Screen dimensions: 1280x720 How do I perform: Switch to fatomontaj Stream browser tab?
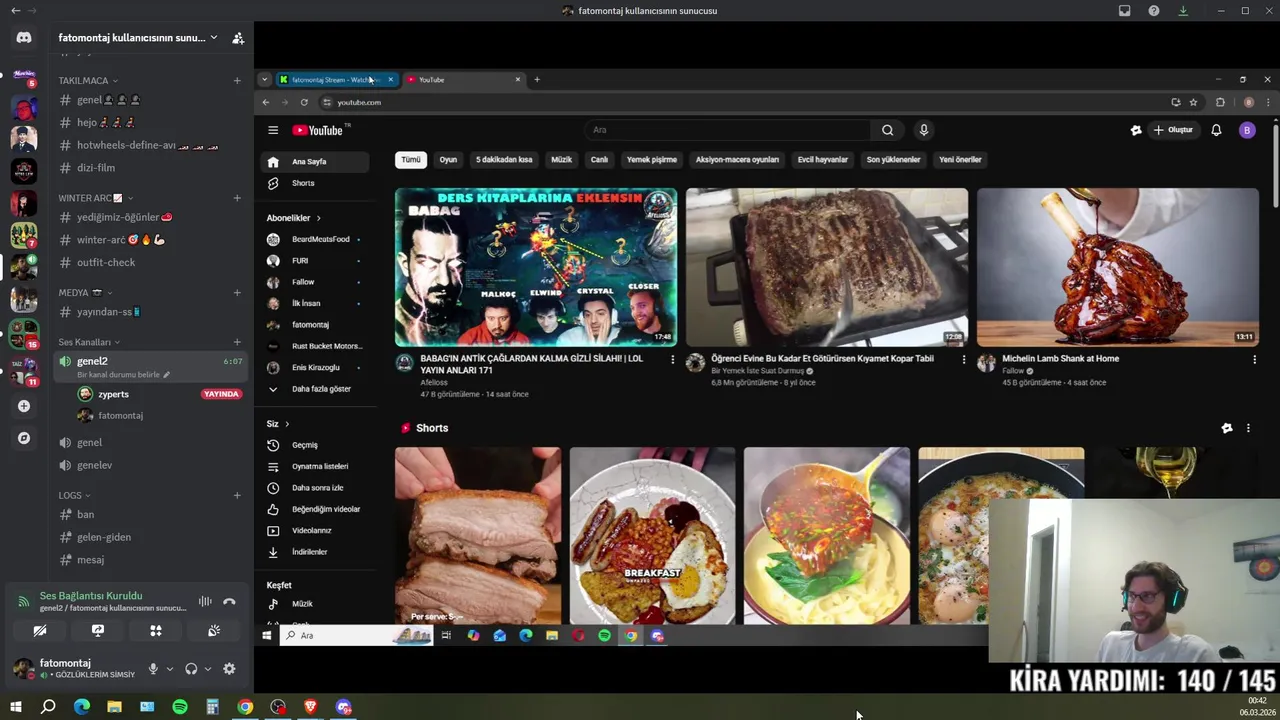pyautogui.click(x=336, y=80)
